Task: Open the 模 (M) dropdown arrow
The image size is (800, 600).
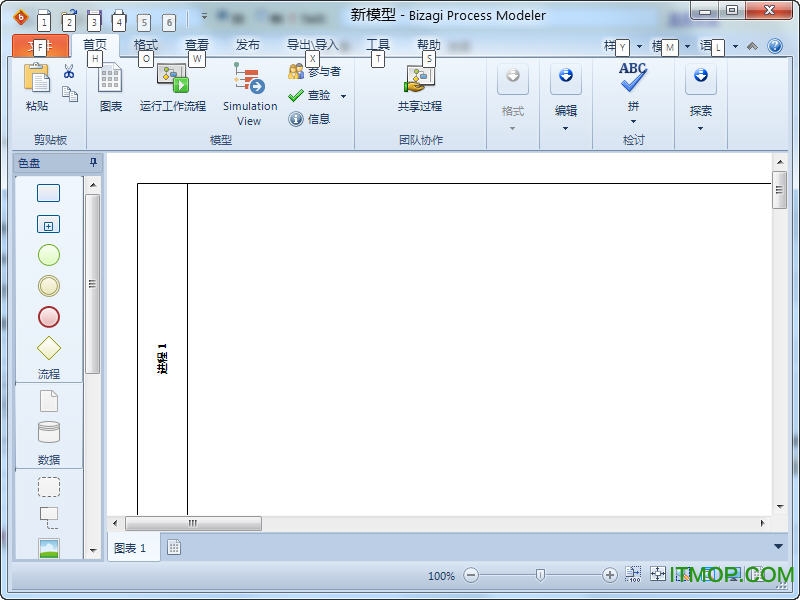Action: pos(687,46)
